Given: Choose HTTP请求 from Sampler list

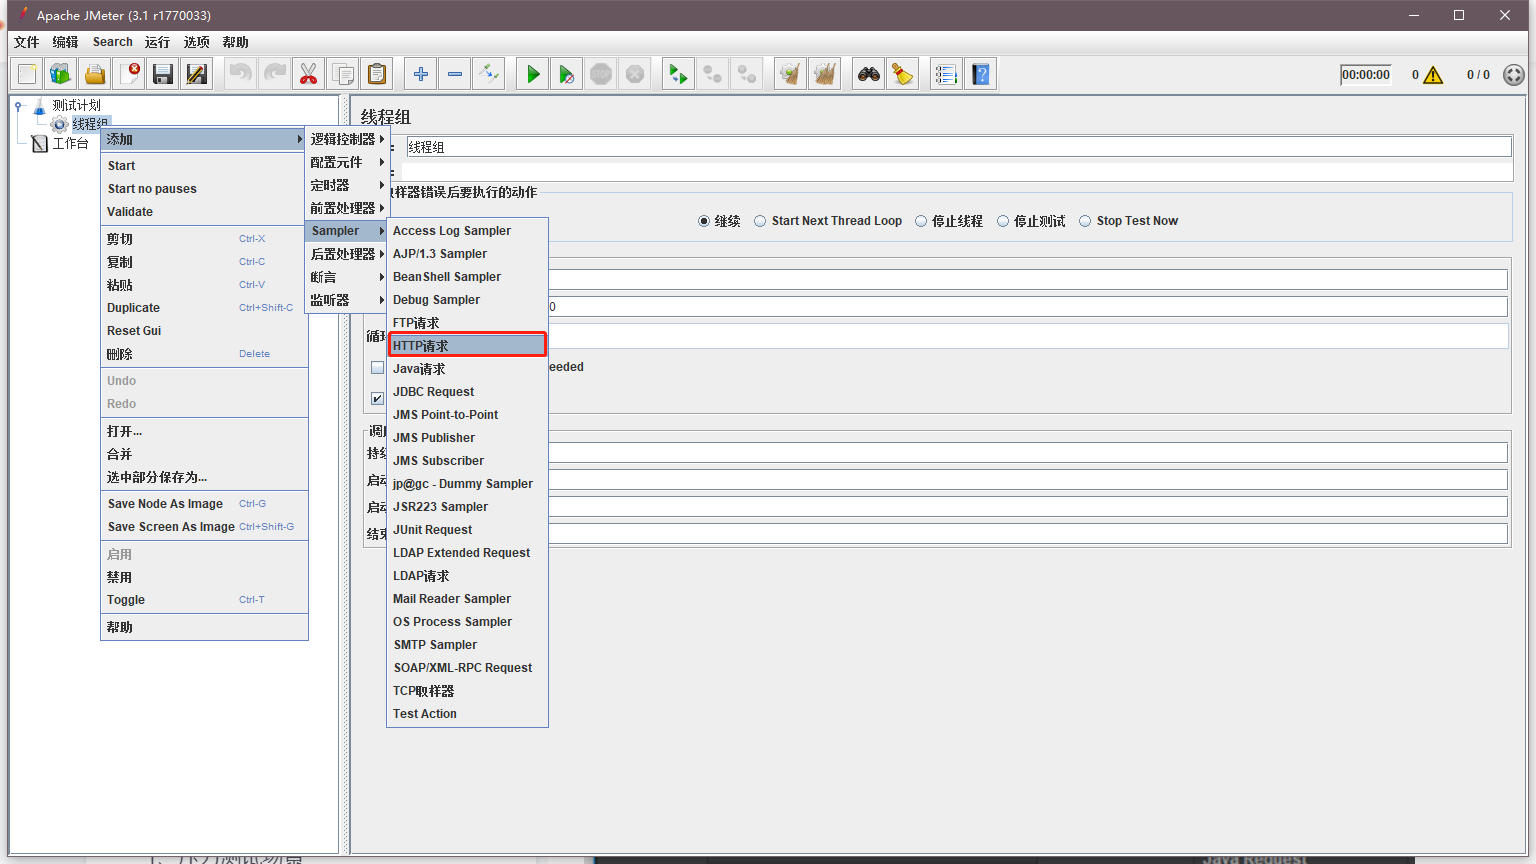Looking at the screenshot, I should pos(467,346).
